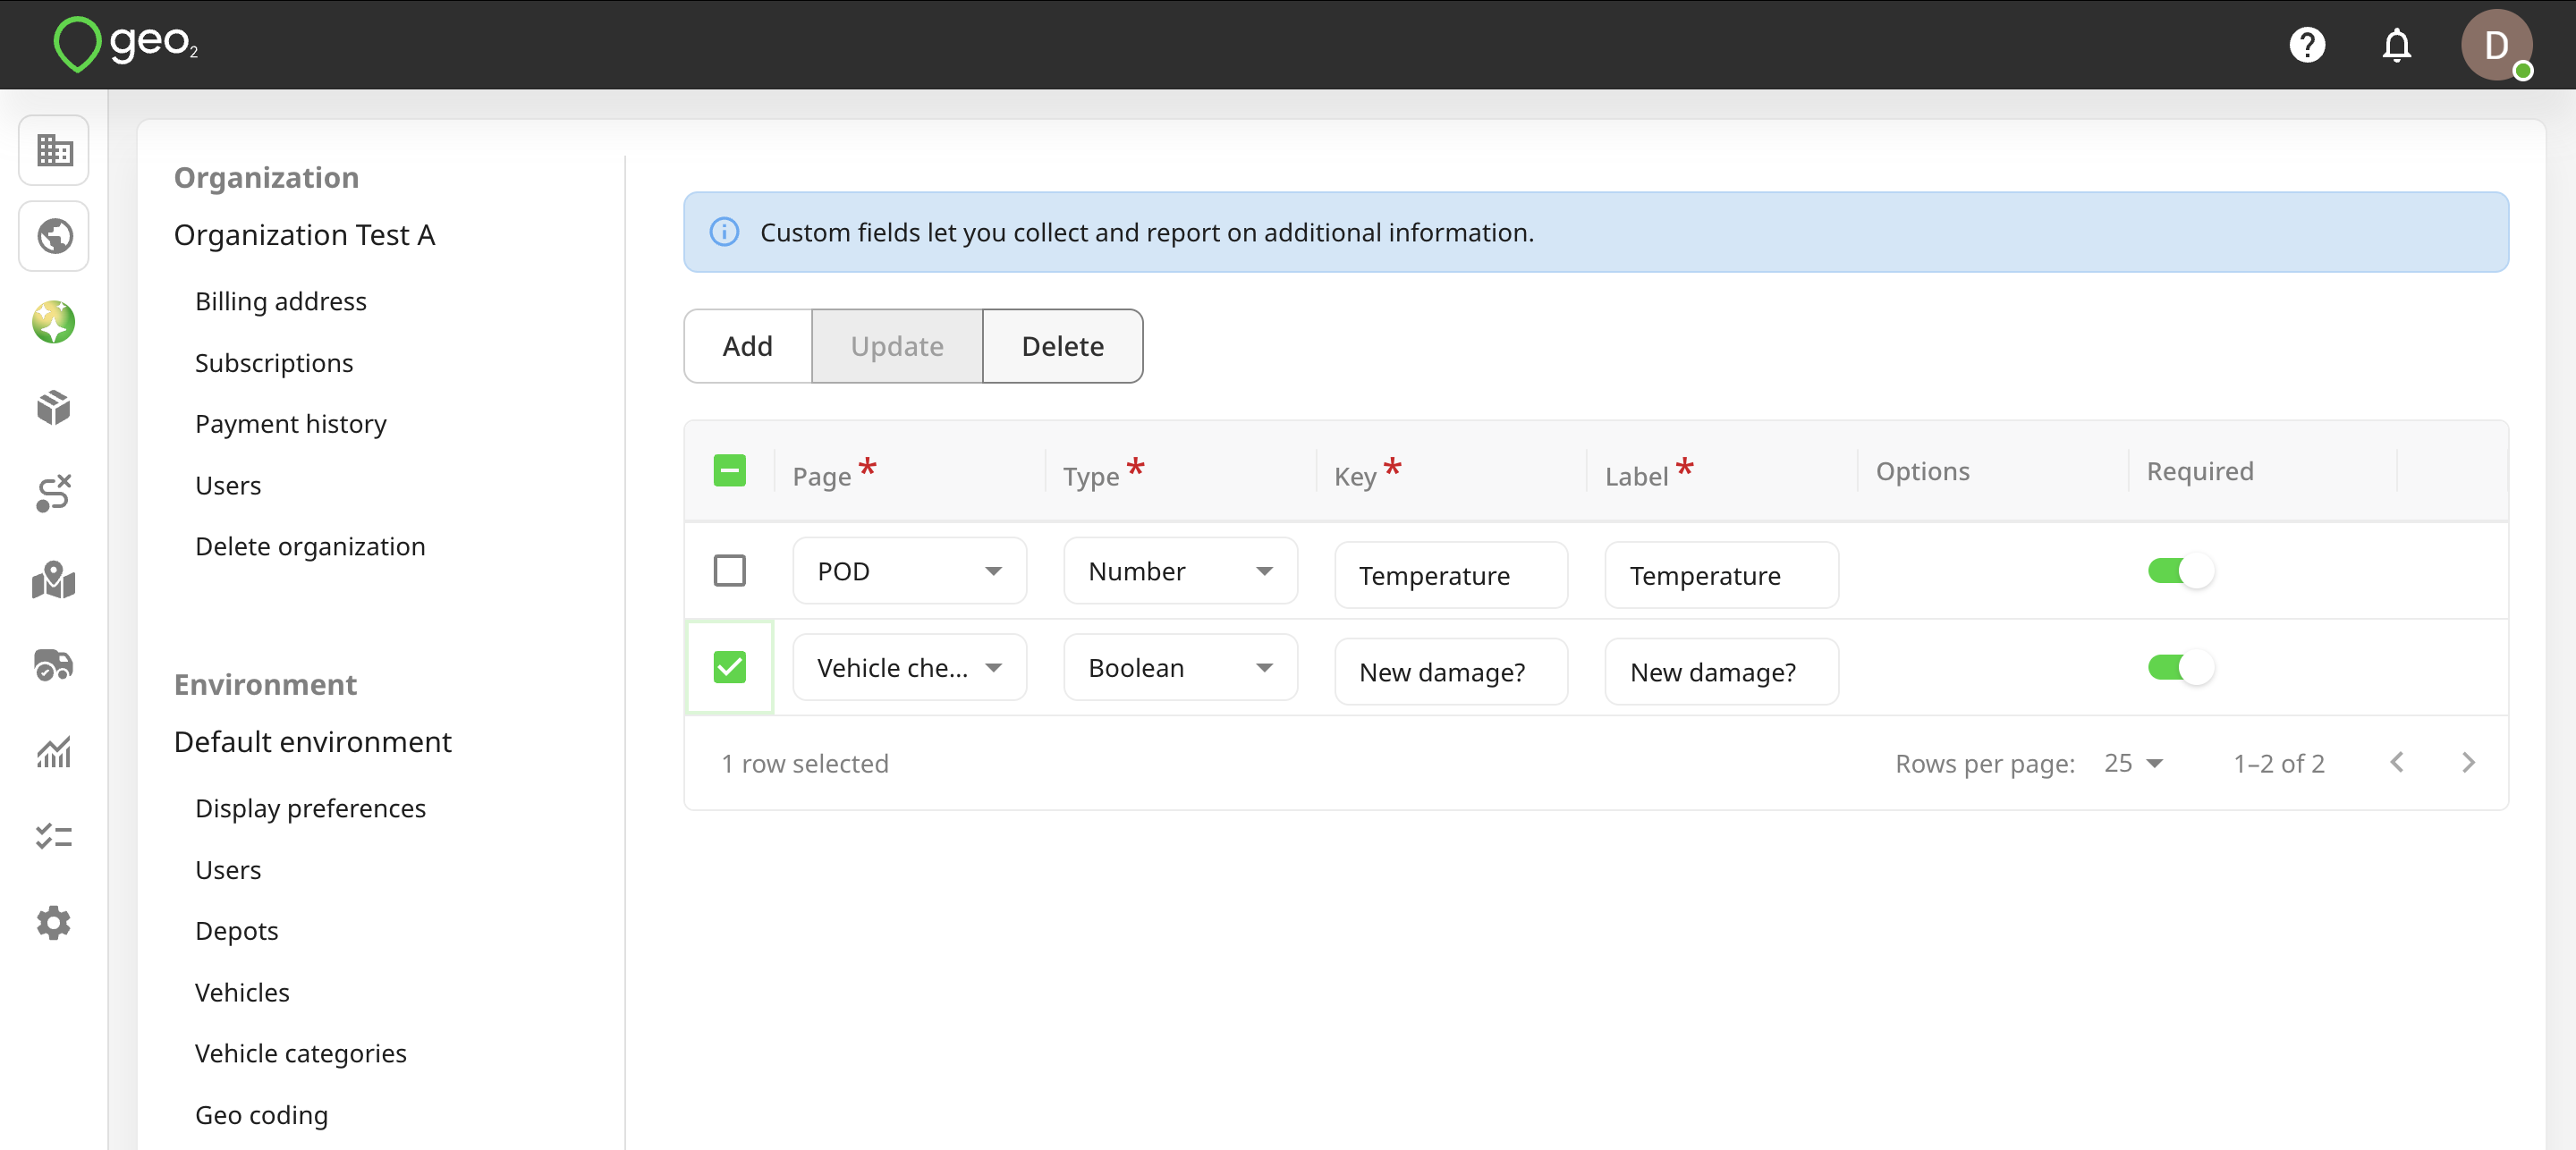
Task: Go to next table page arrow
Action: 2468,763
